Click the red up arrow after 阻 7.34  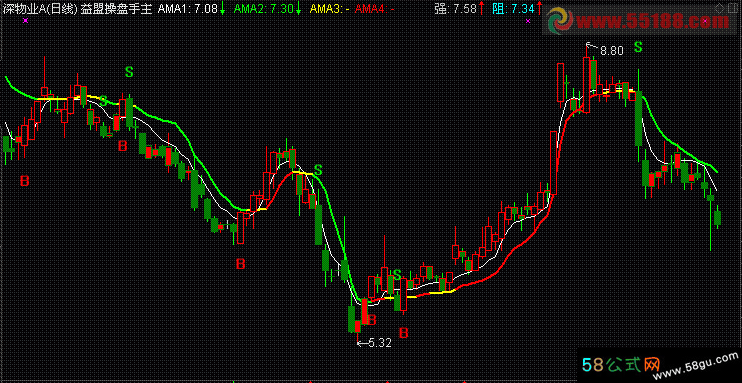point(538,8)
